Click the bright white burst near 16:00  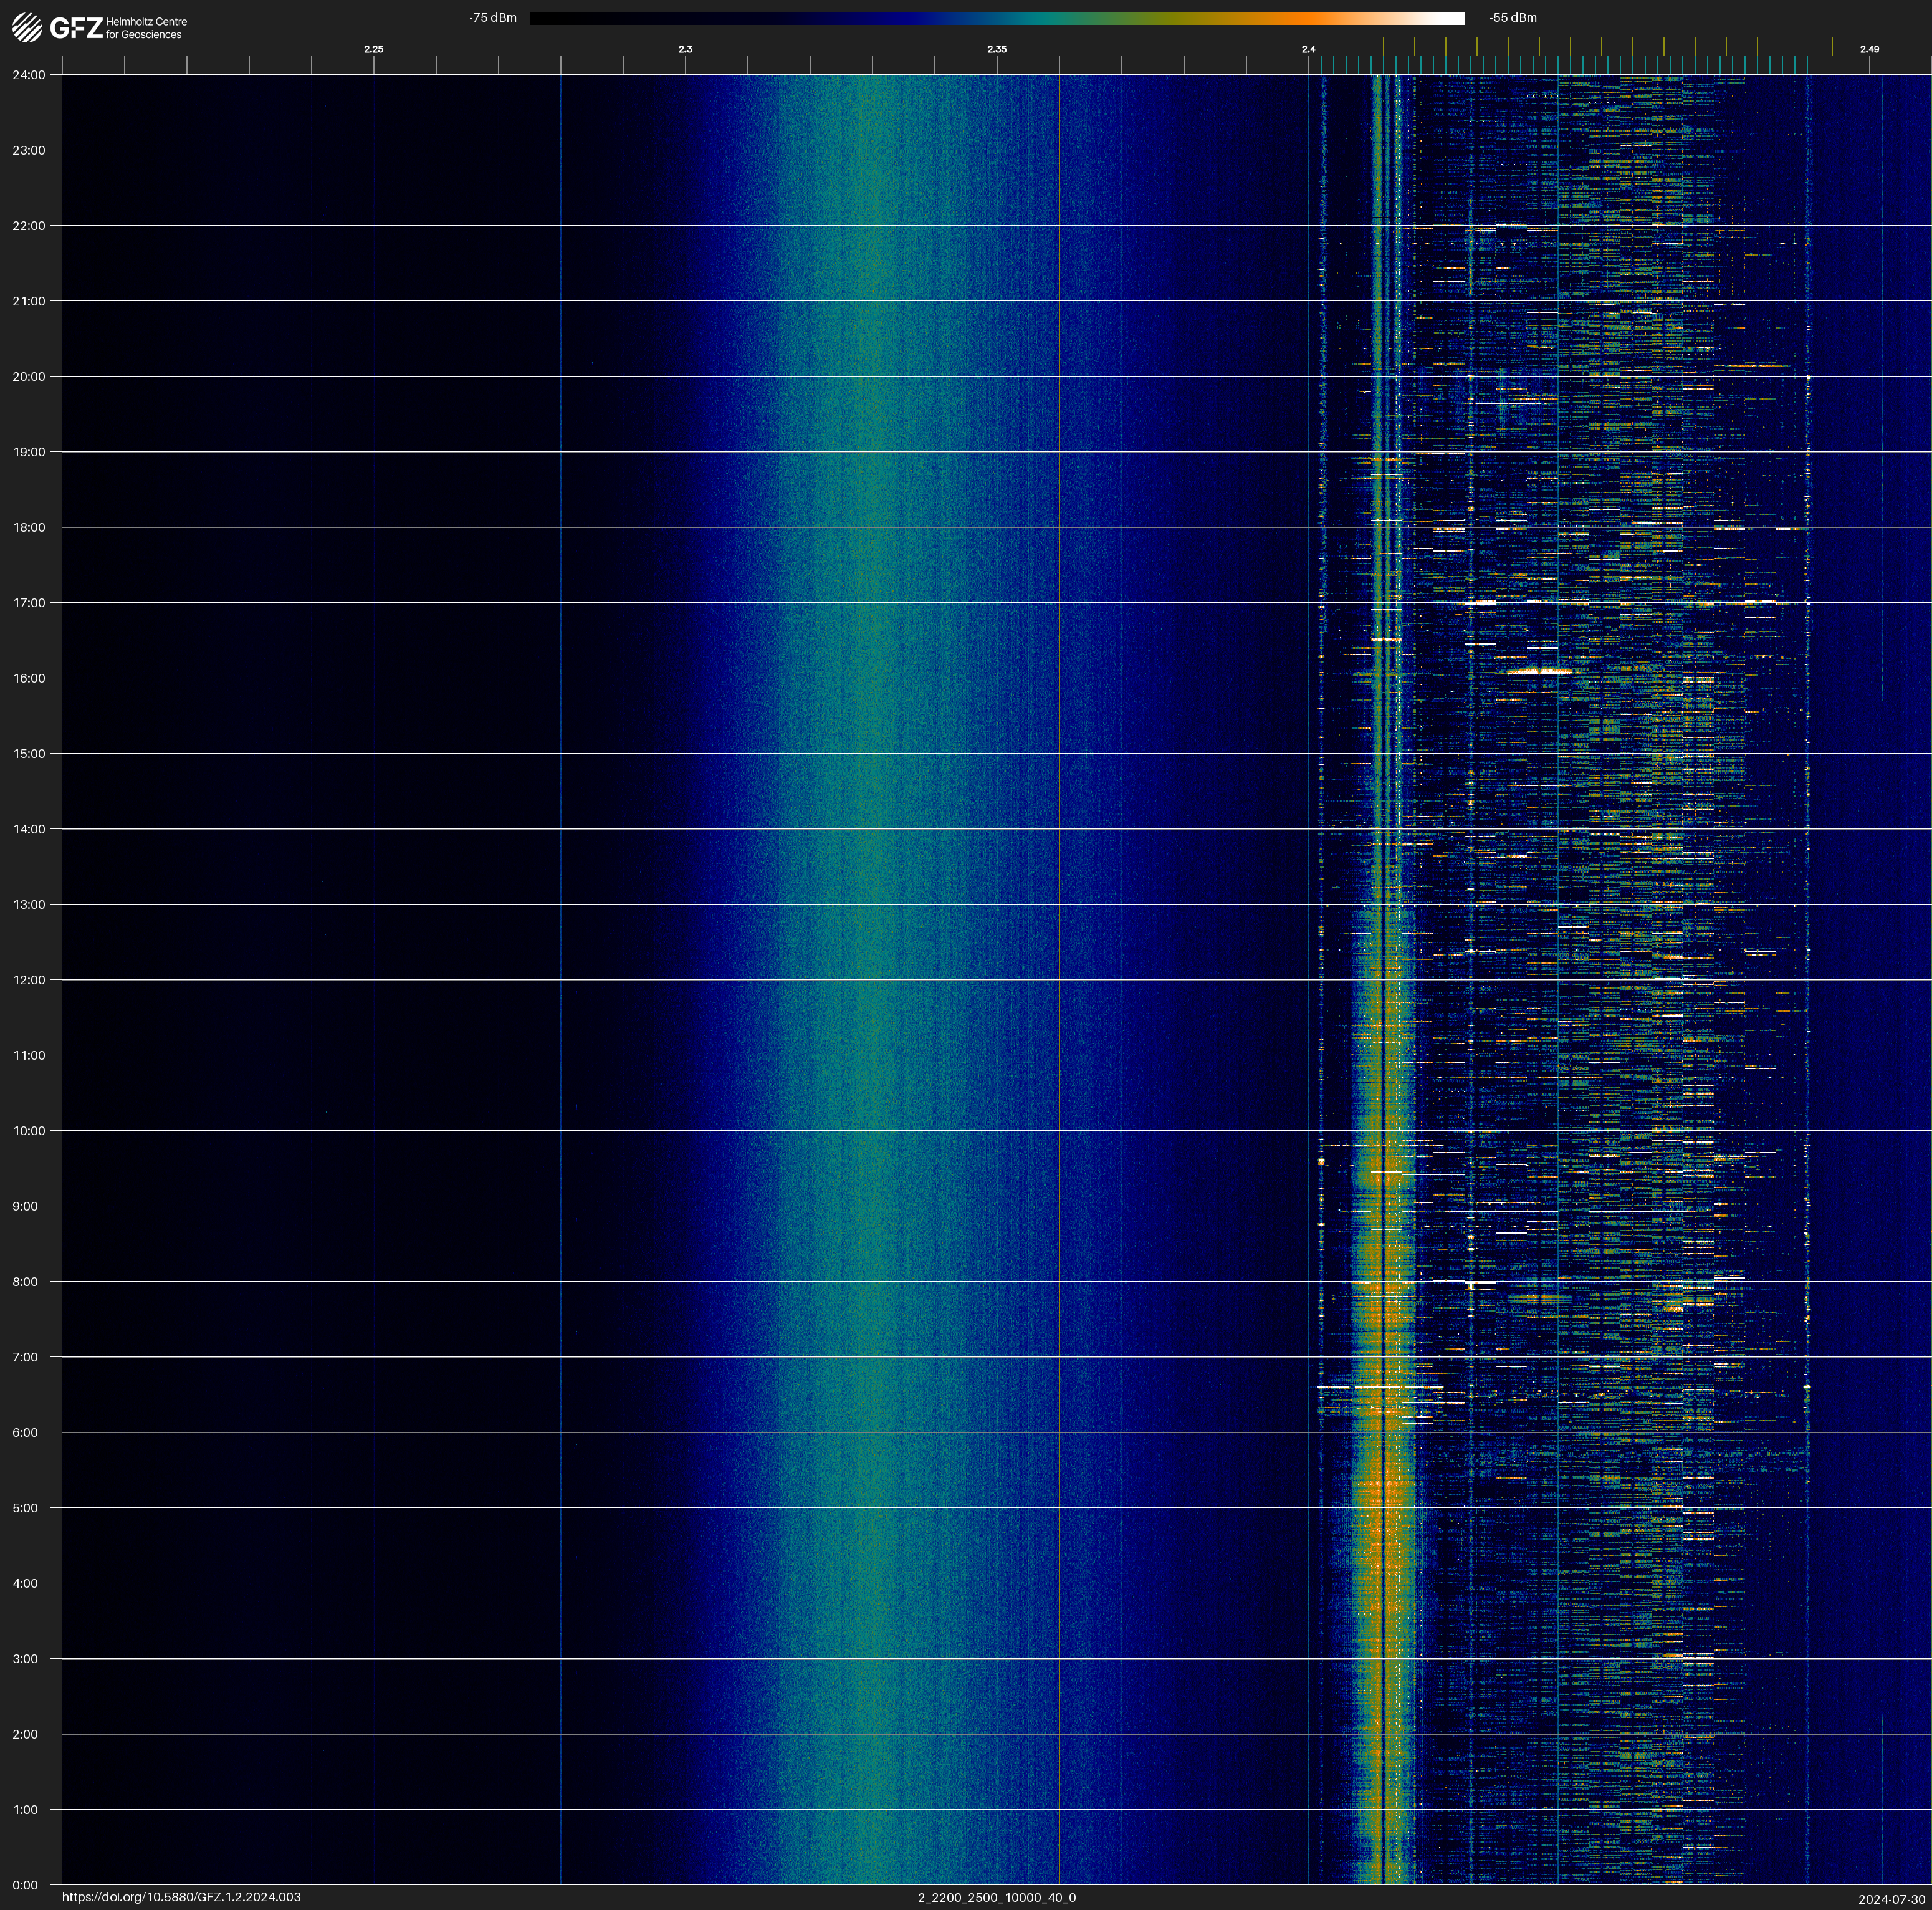click(1540, 672)
